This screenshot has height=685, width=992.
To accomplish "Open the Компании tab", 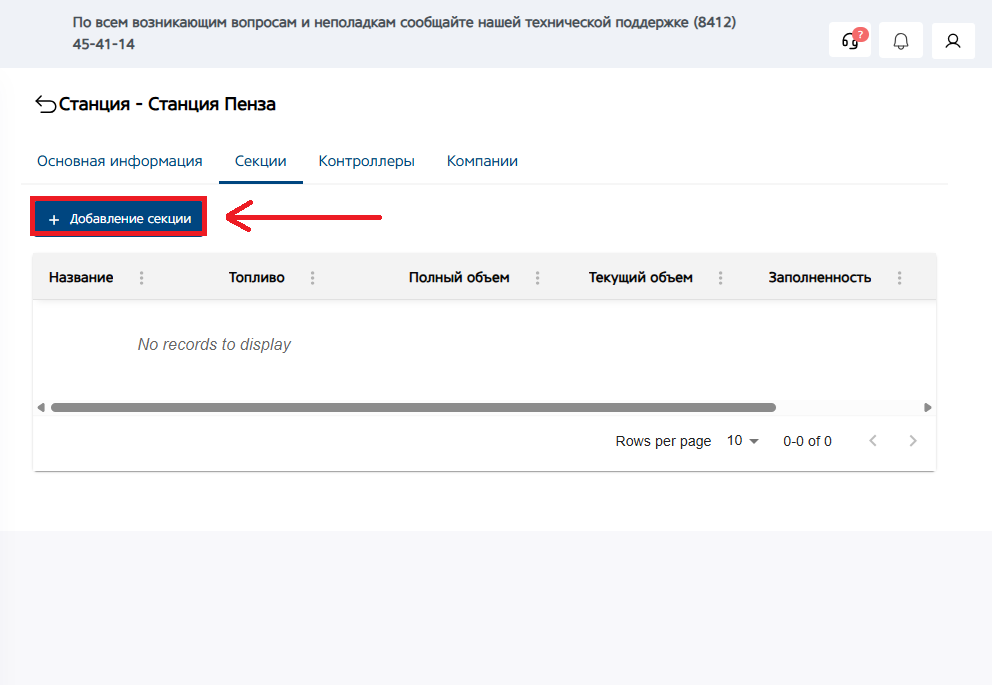I will tap(482, 161).
